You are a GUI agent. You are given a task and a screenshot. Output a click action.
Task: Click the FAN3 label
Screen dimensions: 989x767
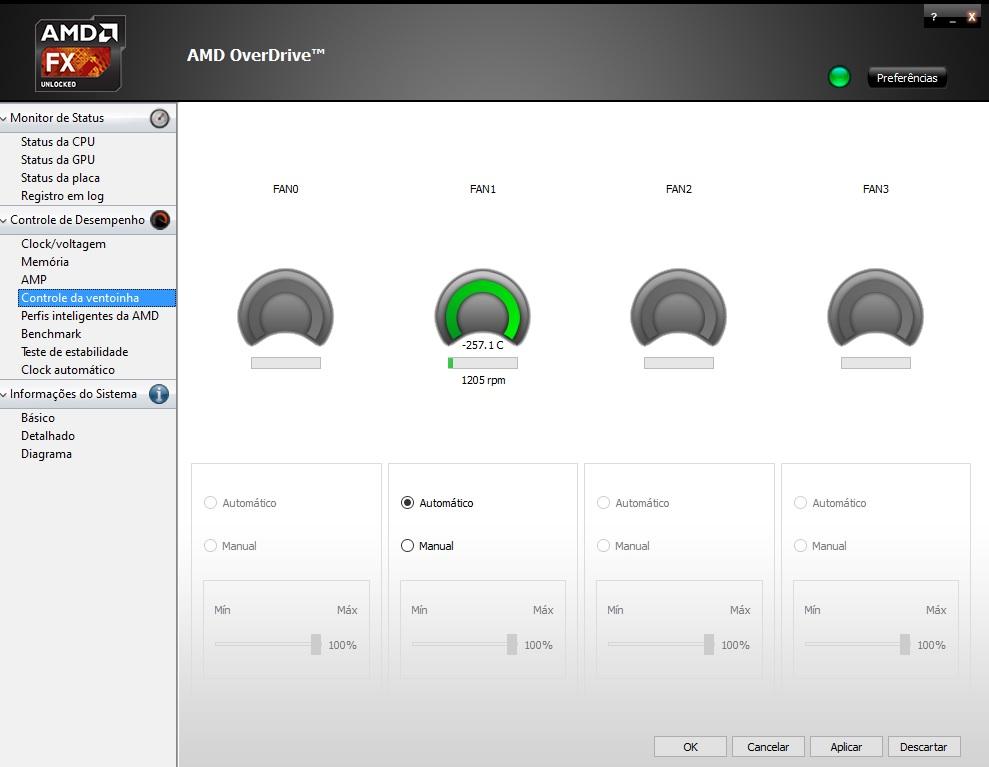pos(875,189)
